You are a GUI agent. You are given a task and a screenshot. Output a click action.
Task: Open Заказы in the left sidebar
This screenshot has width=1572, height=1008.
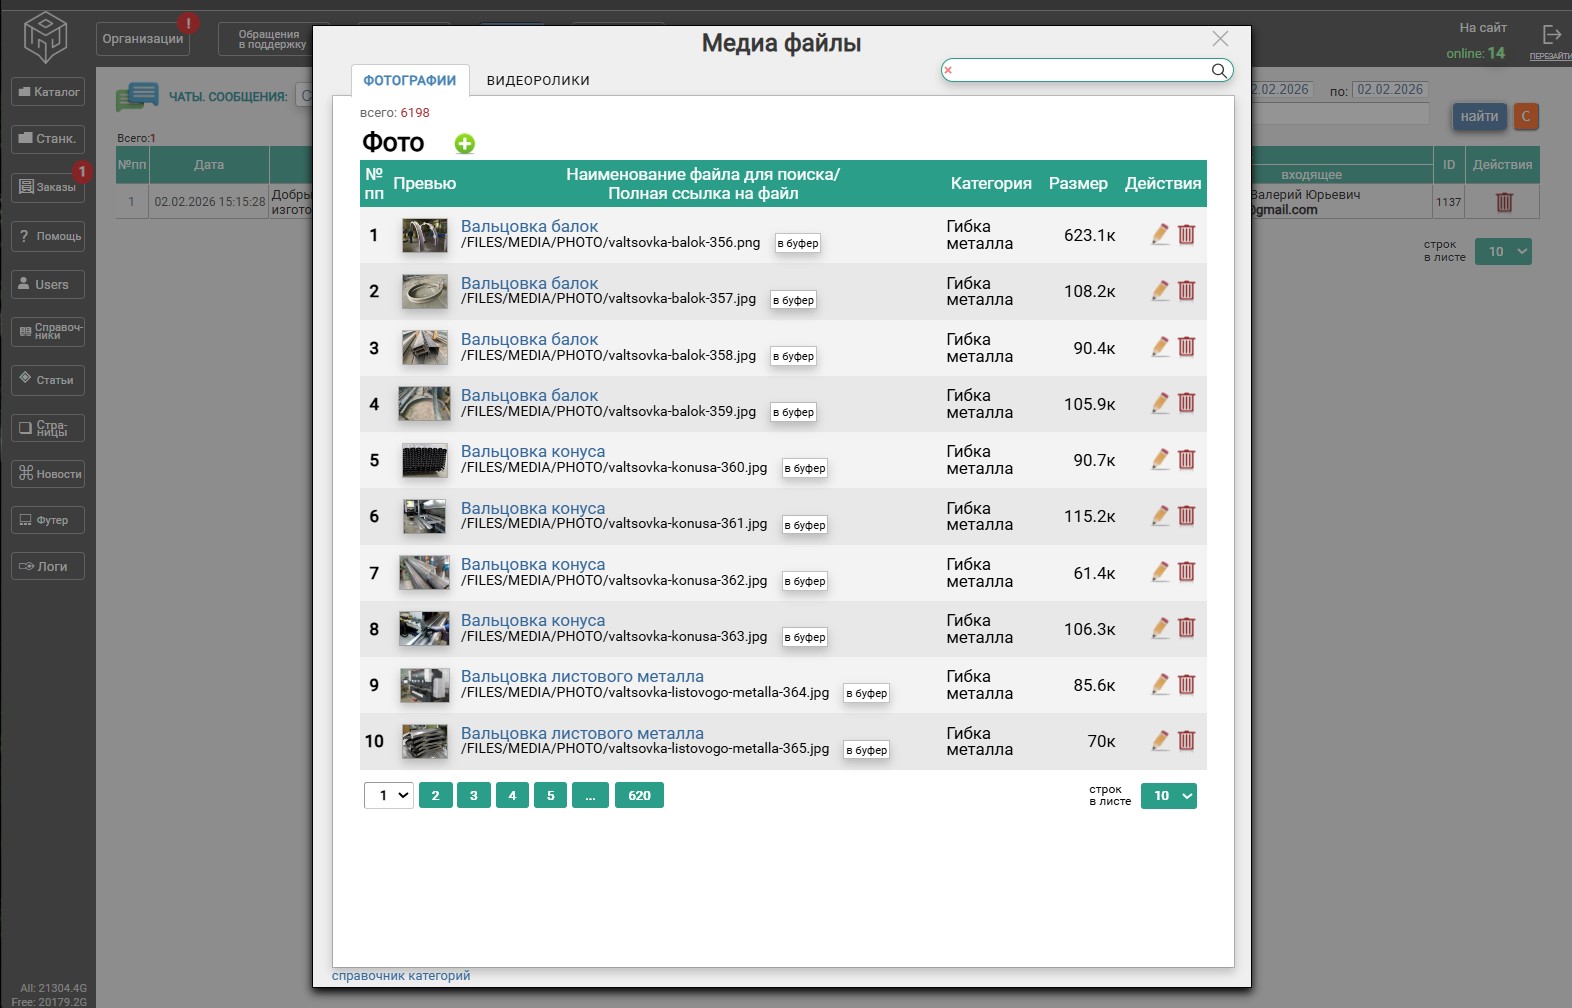click(x=48, y=187)
